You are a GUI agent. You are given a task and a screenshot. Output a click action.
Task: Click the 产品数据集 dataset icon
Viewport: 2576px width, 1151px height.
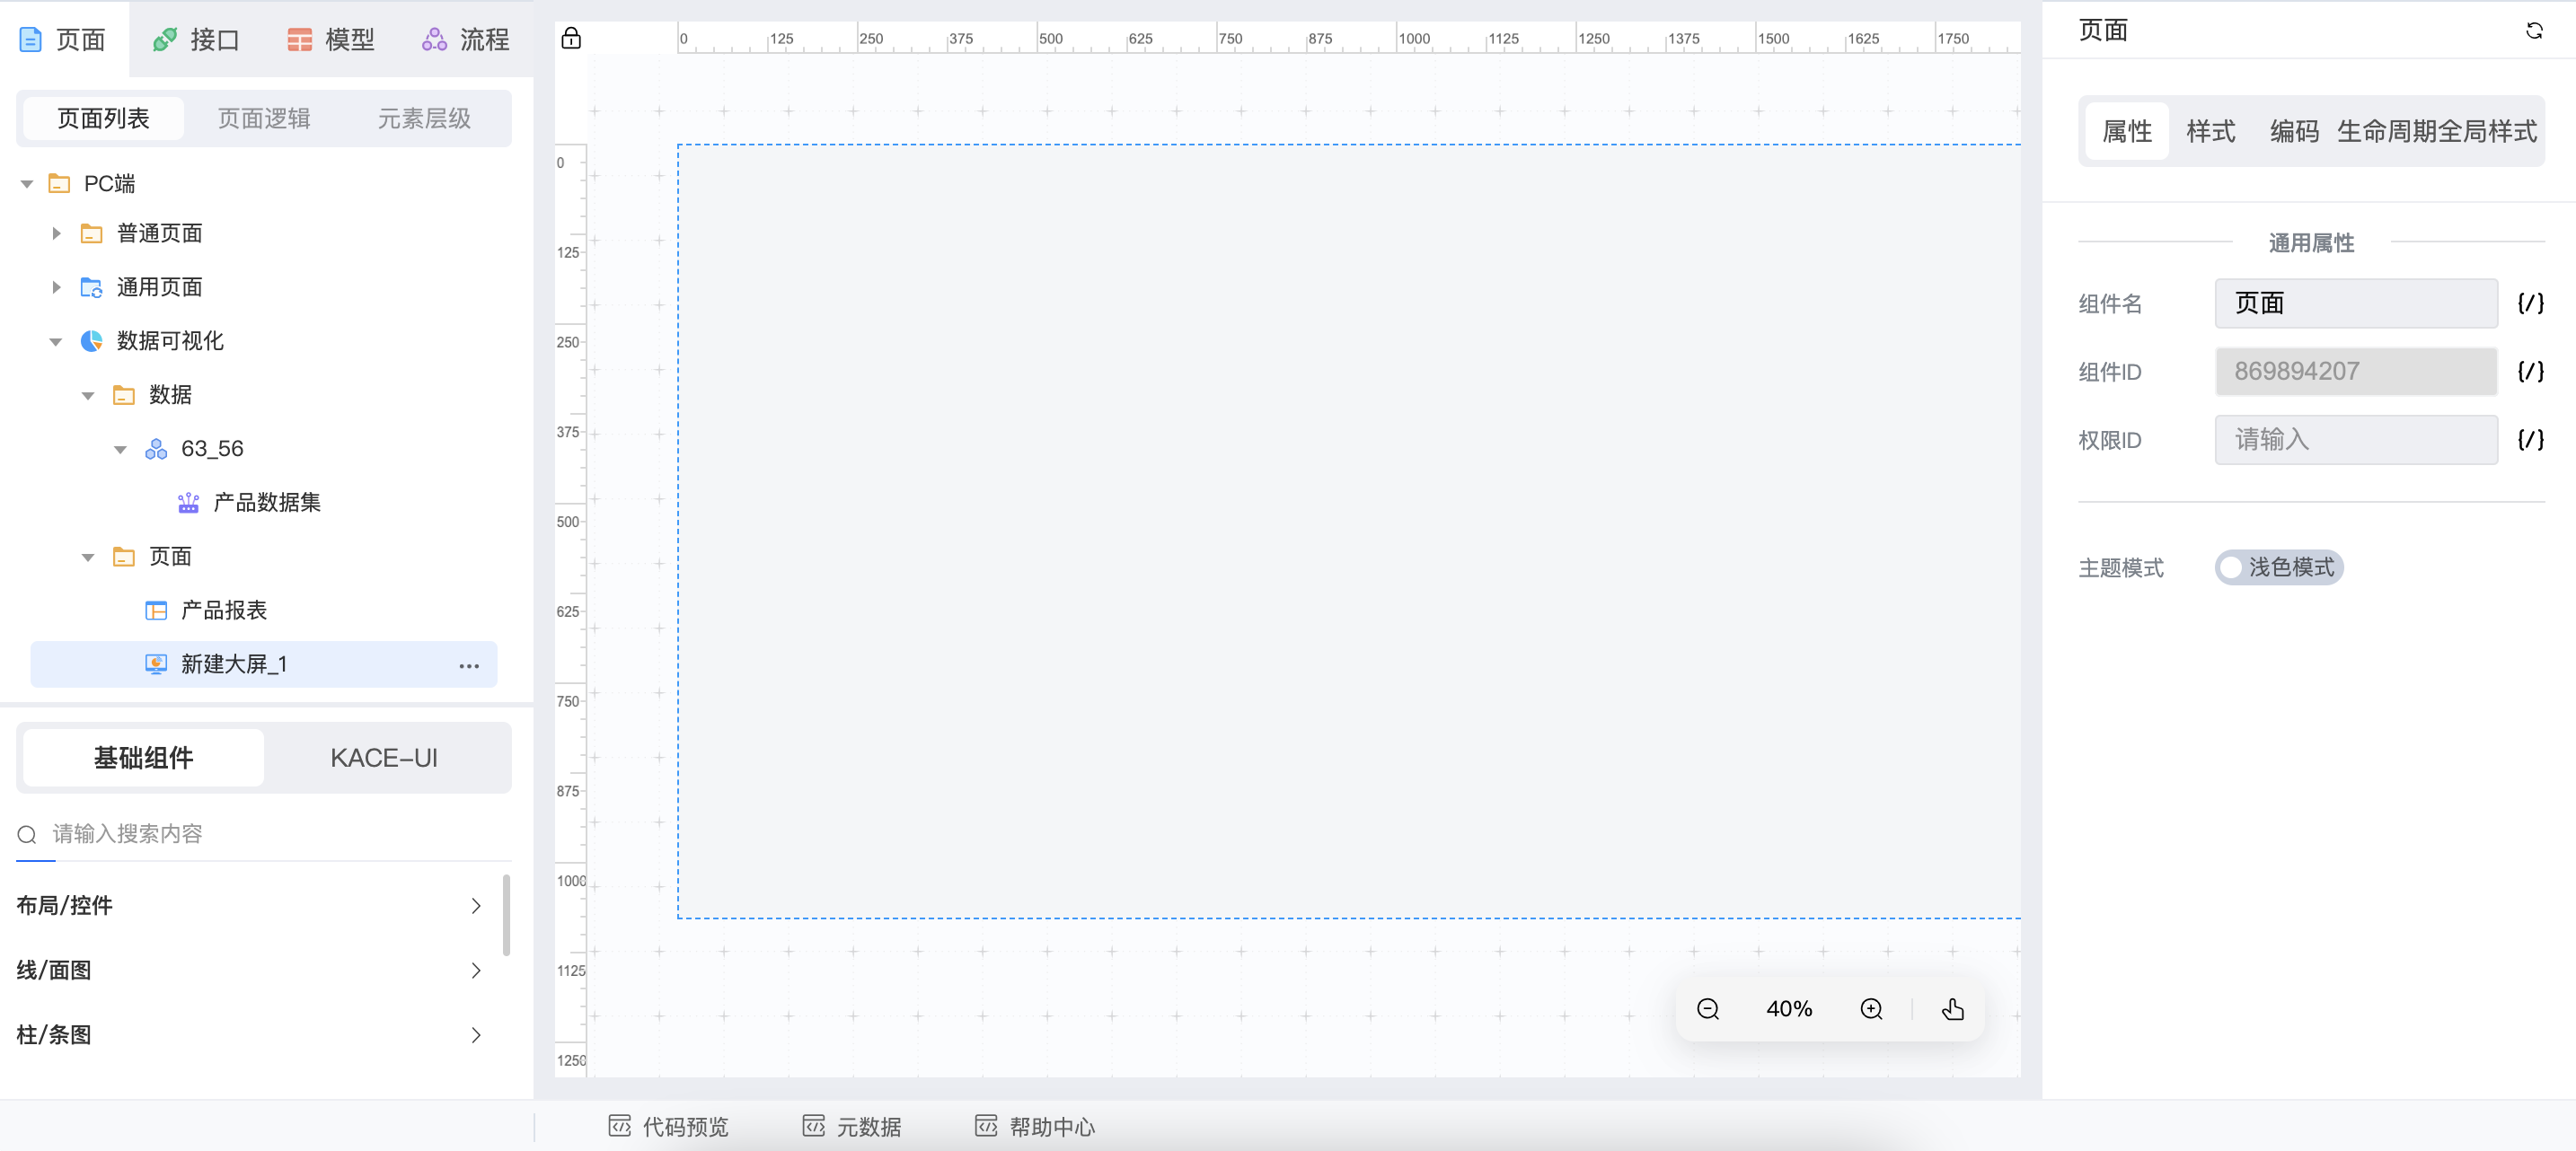click(188, 503)
